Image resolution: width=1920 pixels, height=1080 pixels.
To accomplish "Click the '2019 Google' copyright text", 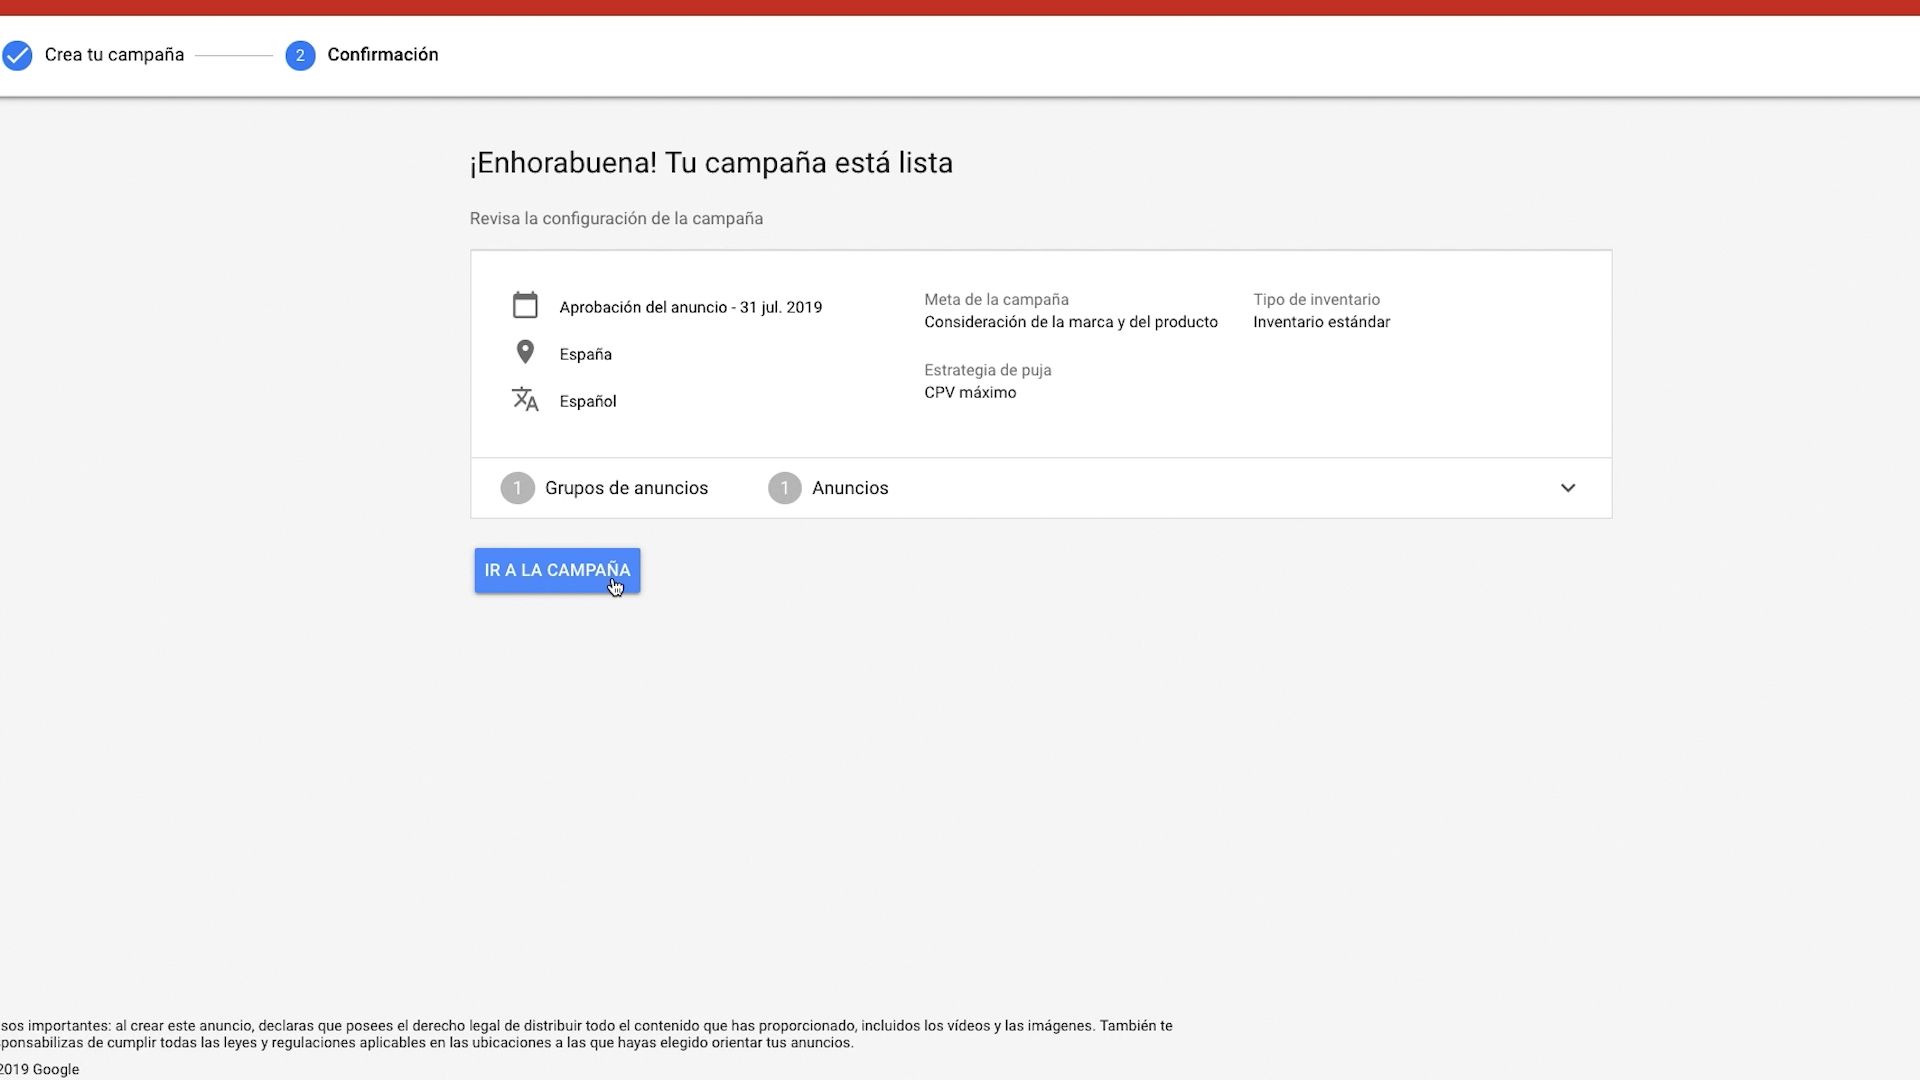I will [40, 1069].
